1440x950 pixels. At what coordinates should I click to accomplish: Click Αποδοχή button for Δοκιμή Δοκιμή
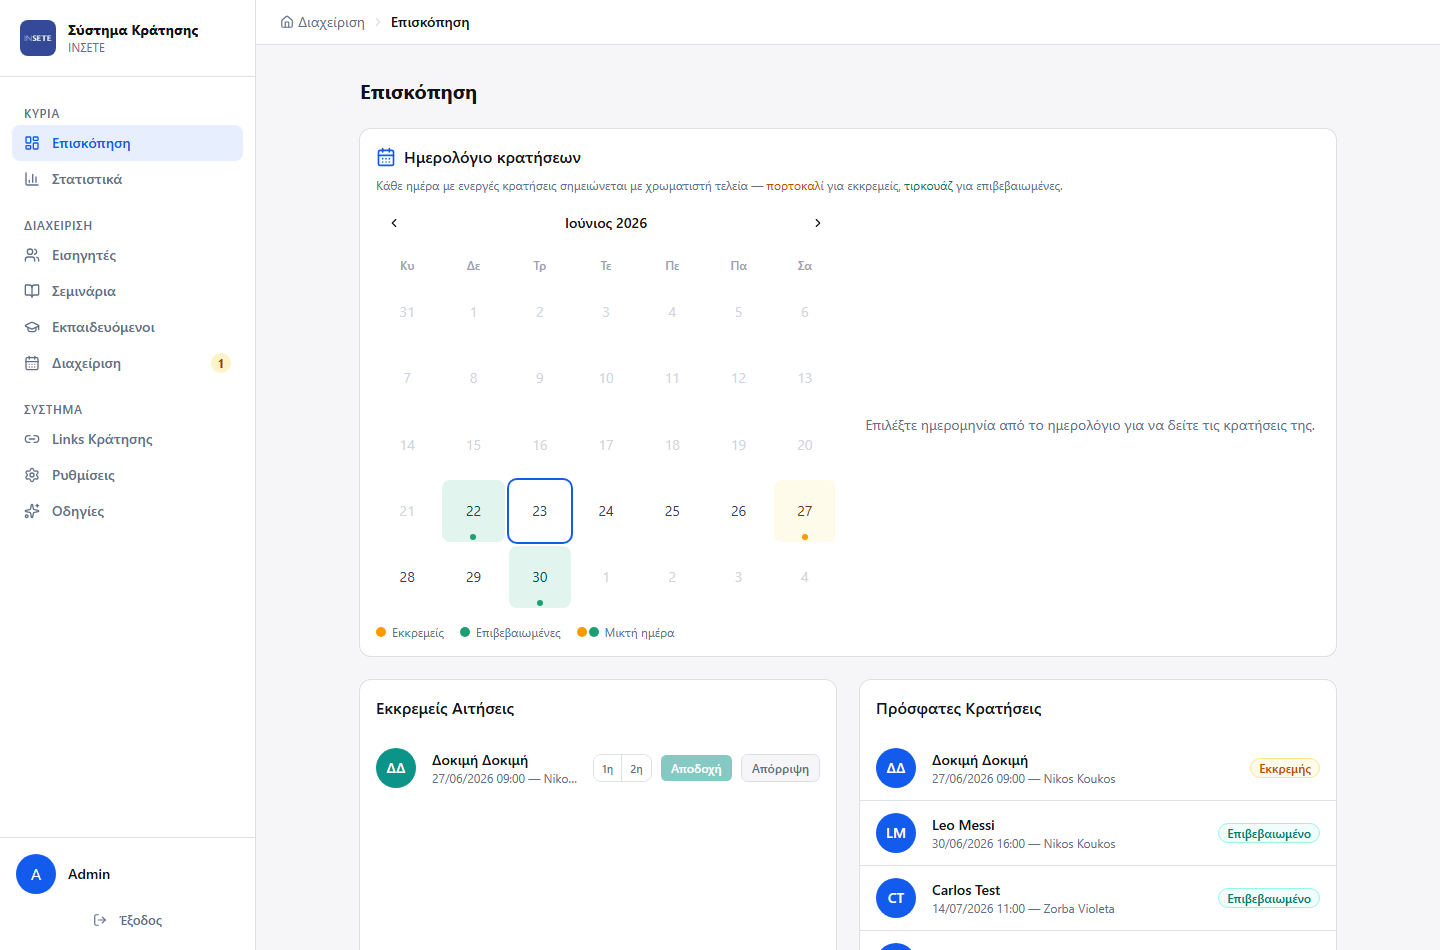click(696, 768)
